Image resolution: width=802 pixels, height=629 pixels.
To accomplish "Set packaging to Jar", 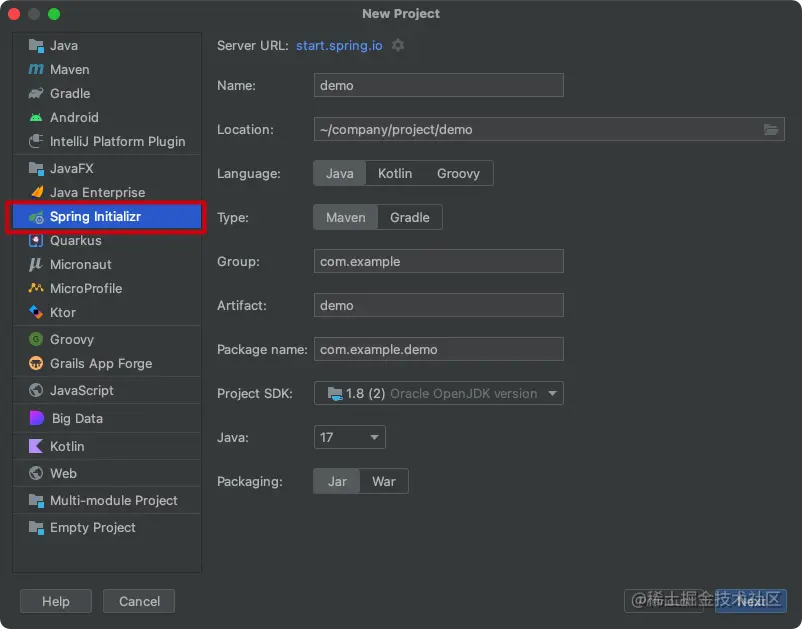I will (337, 481).
